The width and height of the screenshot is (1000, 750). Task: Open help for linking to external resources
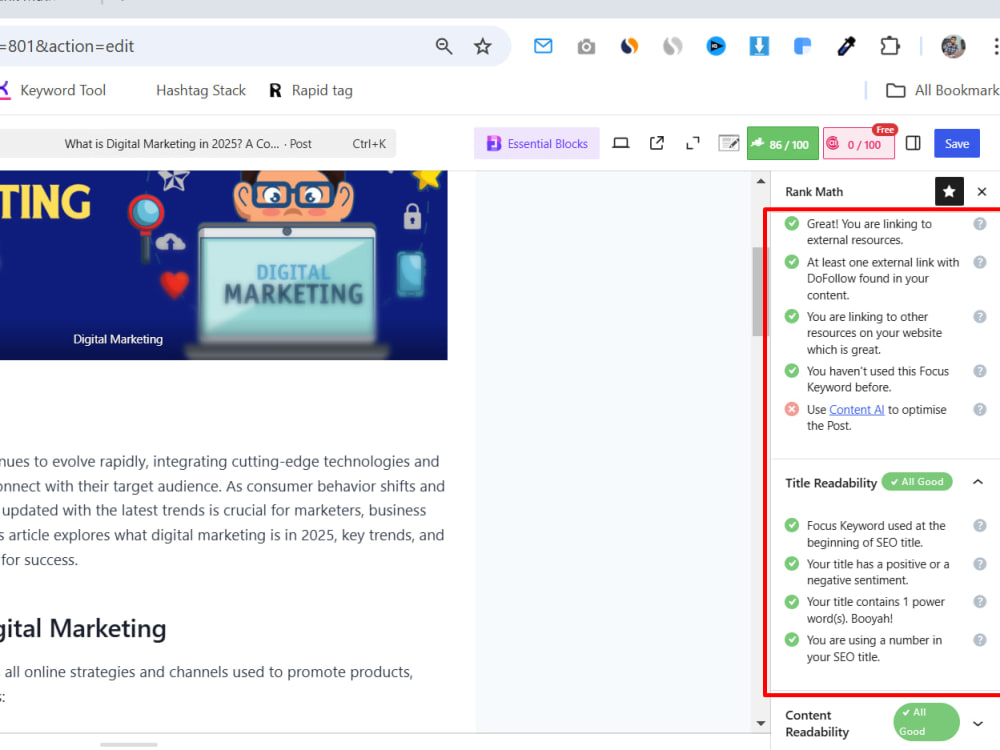(980, 224)
